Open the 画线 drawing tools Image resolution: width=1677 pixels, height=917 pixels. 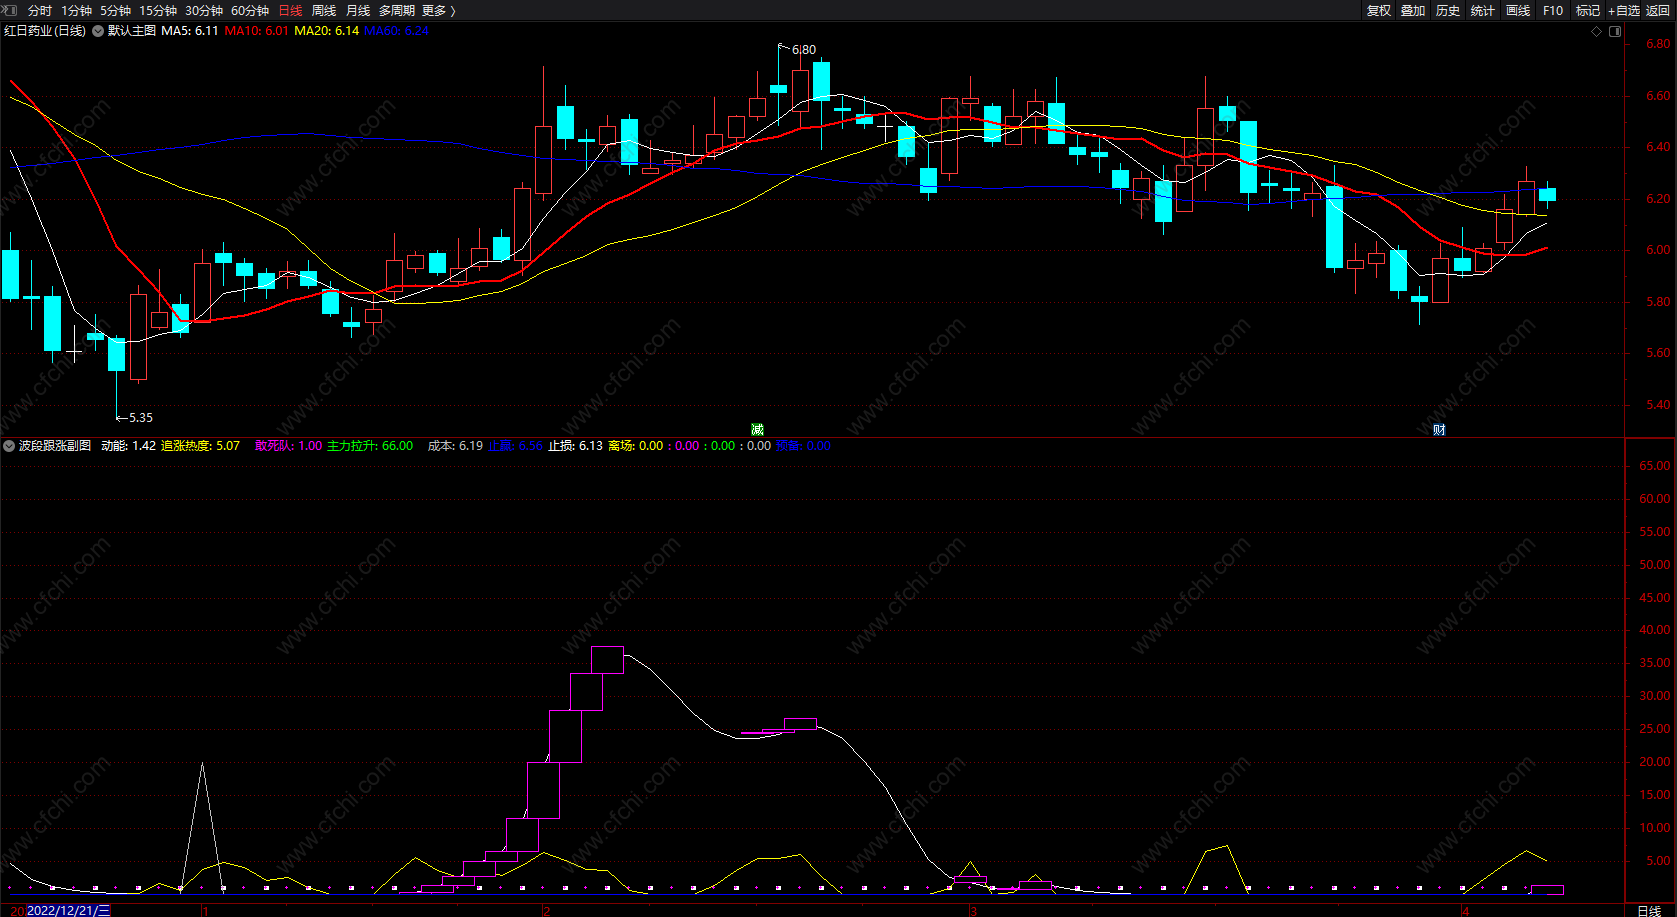[1518, 11]
